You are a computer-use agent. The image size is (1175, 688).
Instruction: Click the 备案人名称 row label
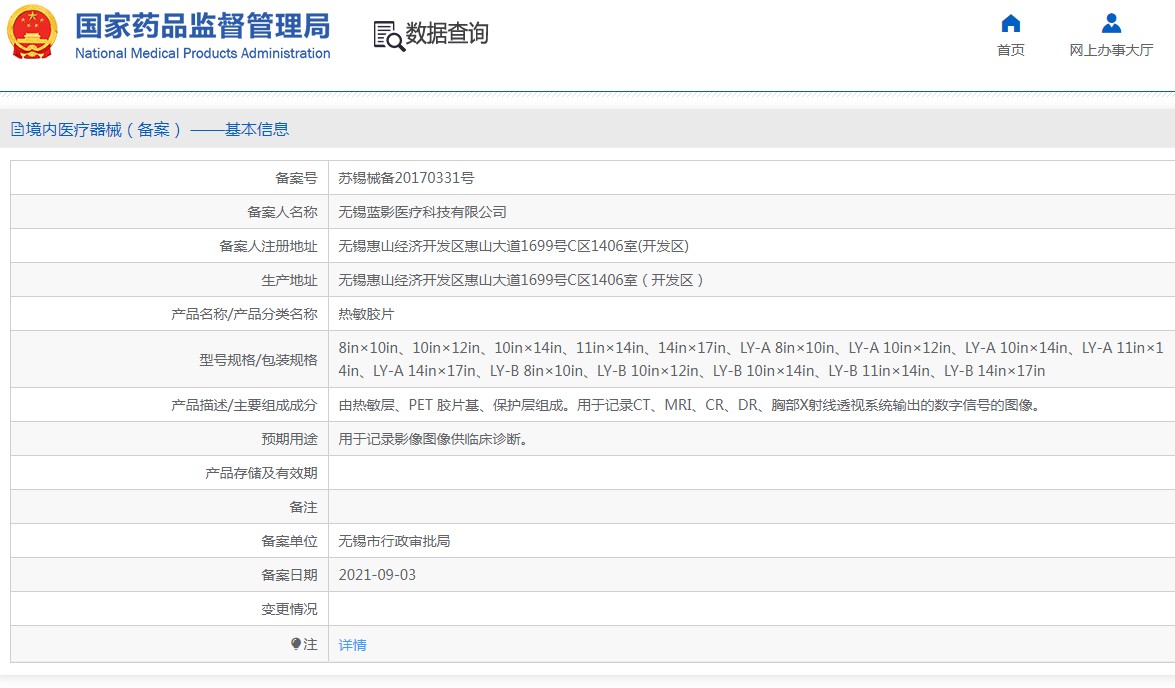point(283,212)
